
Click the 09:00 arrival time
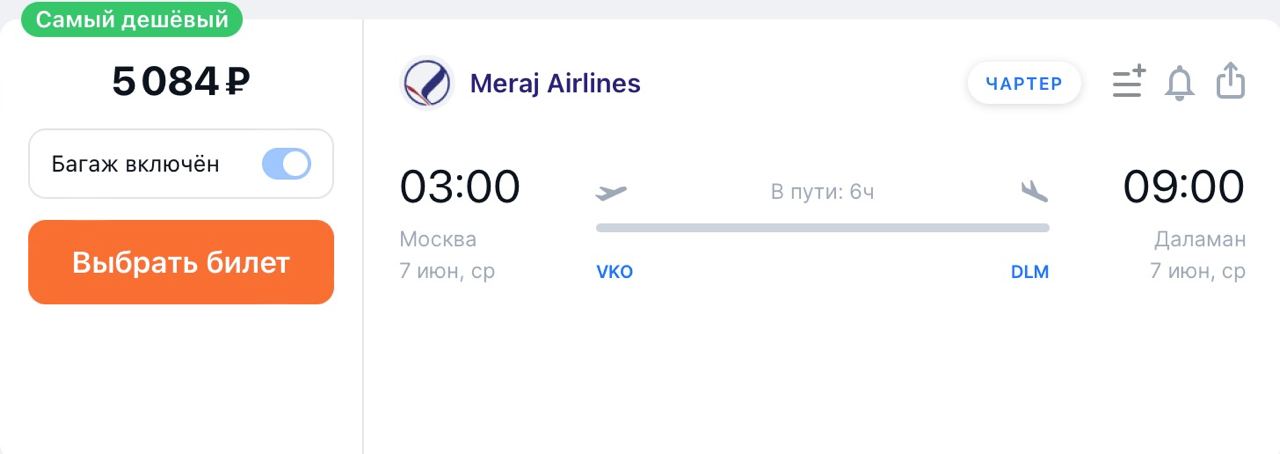(x=1184, y=187)
